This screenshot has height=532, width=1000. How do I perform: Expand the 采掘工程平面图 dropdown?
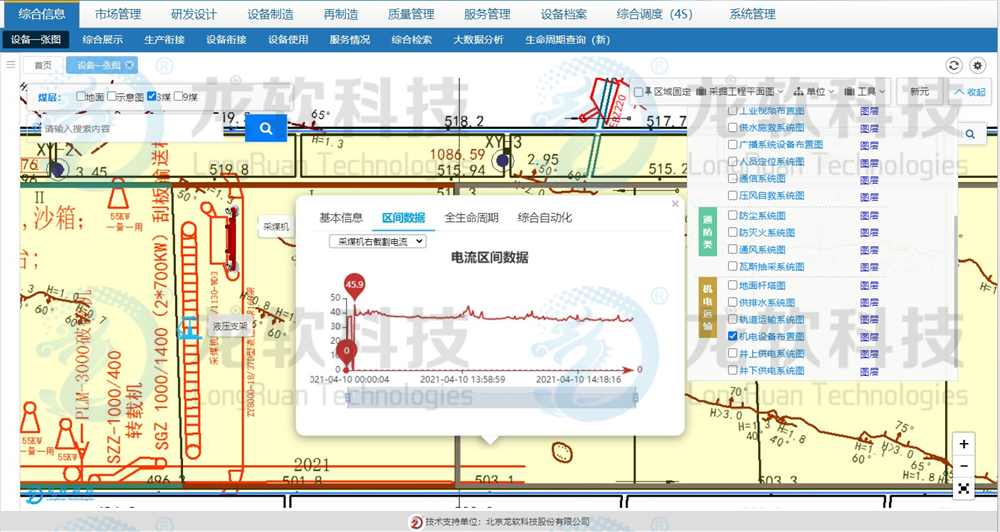click(x=741, y=92)
